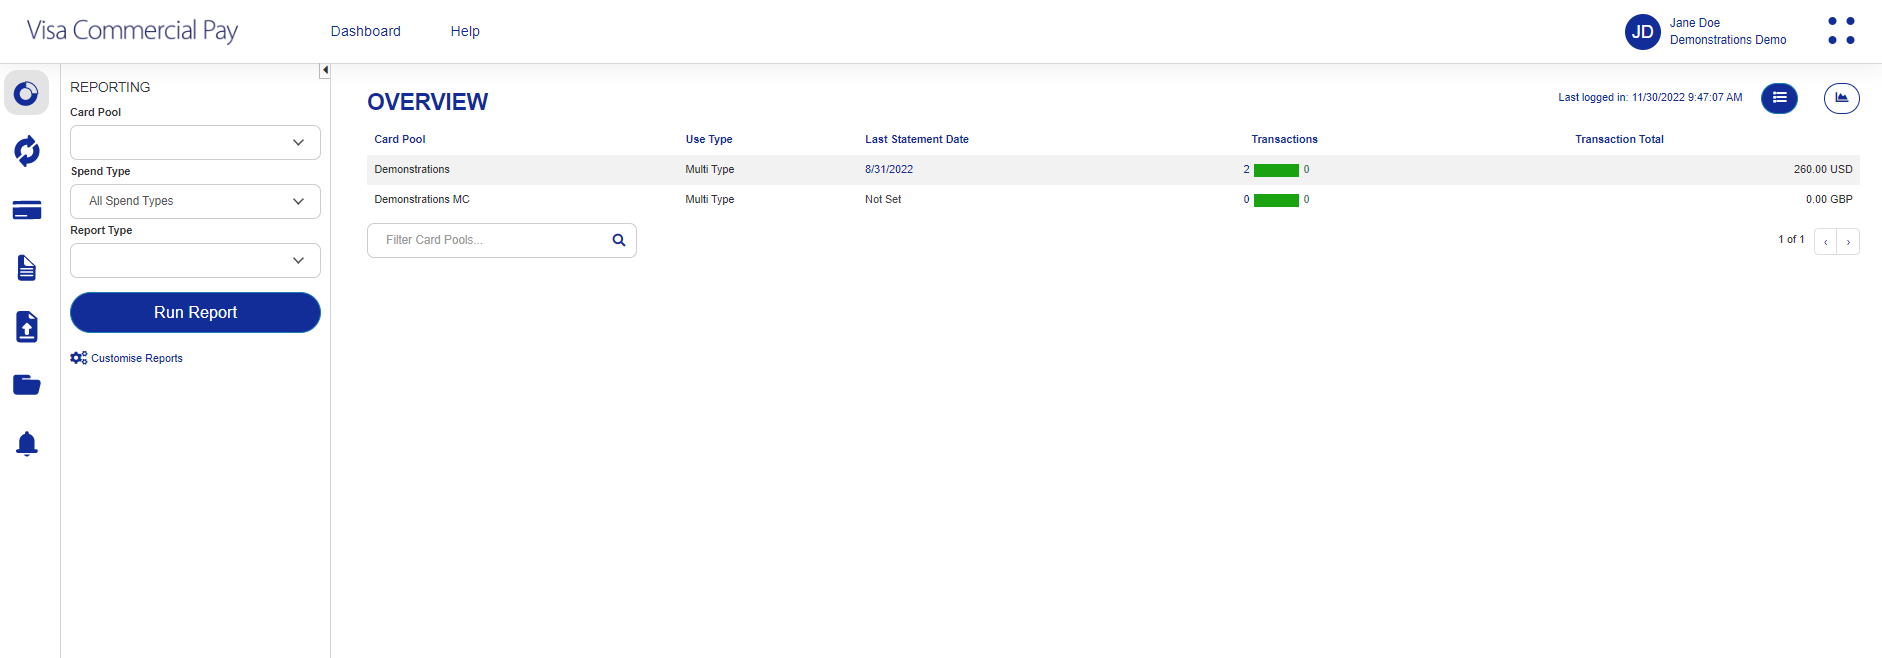
Task: Open the reporting pie chart sidebar icon
Action: point(27,93)
